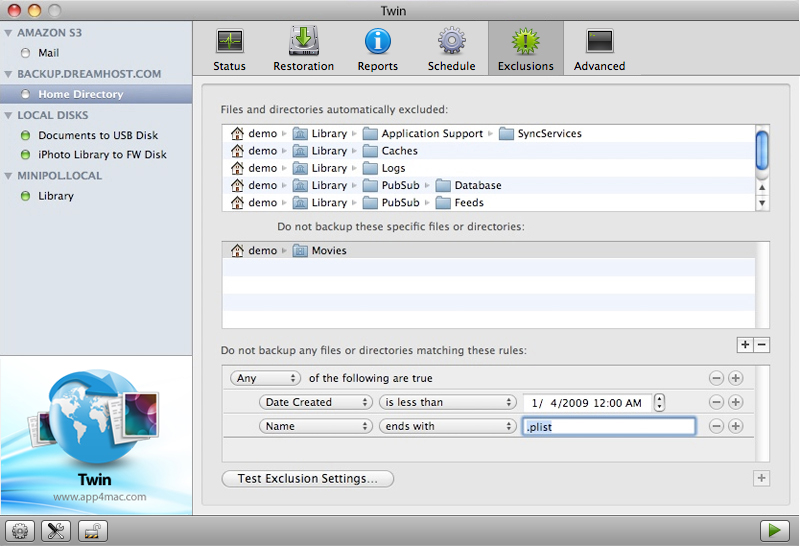This screenshot has width=800, height=546.
Task: Open the Reports info icon
Action: click(378, 41)
